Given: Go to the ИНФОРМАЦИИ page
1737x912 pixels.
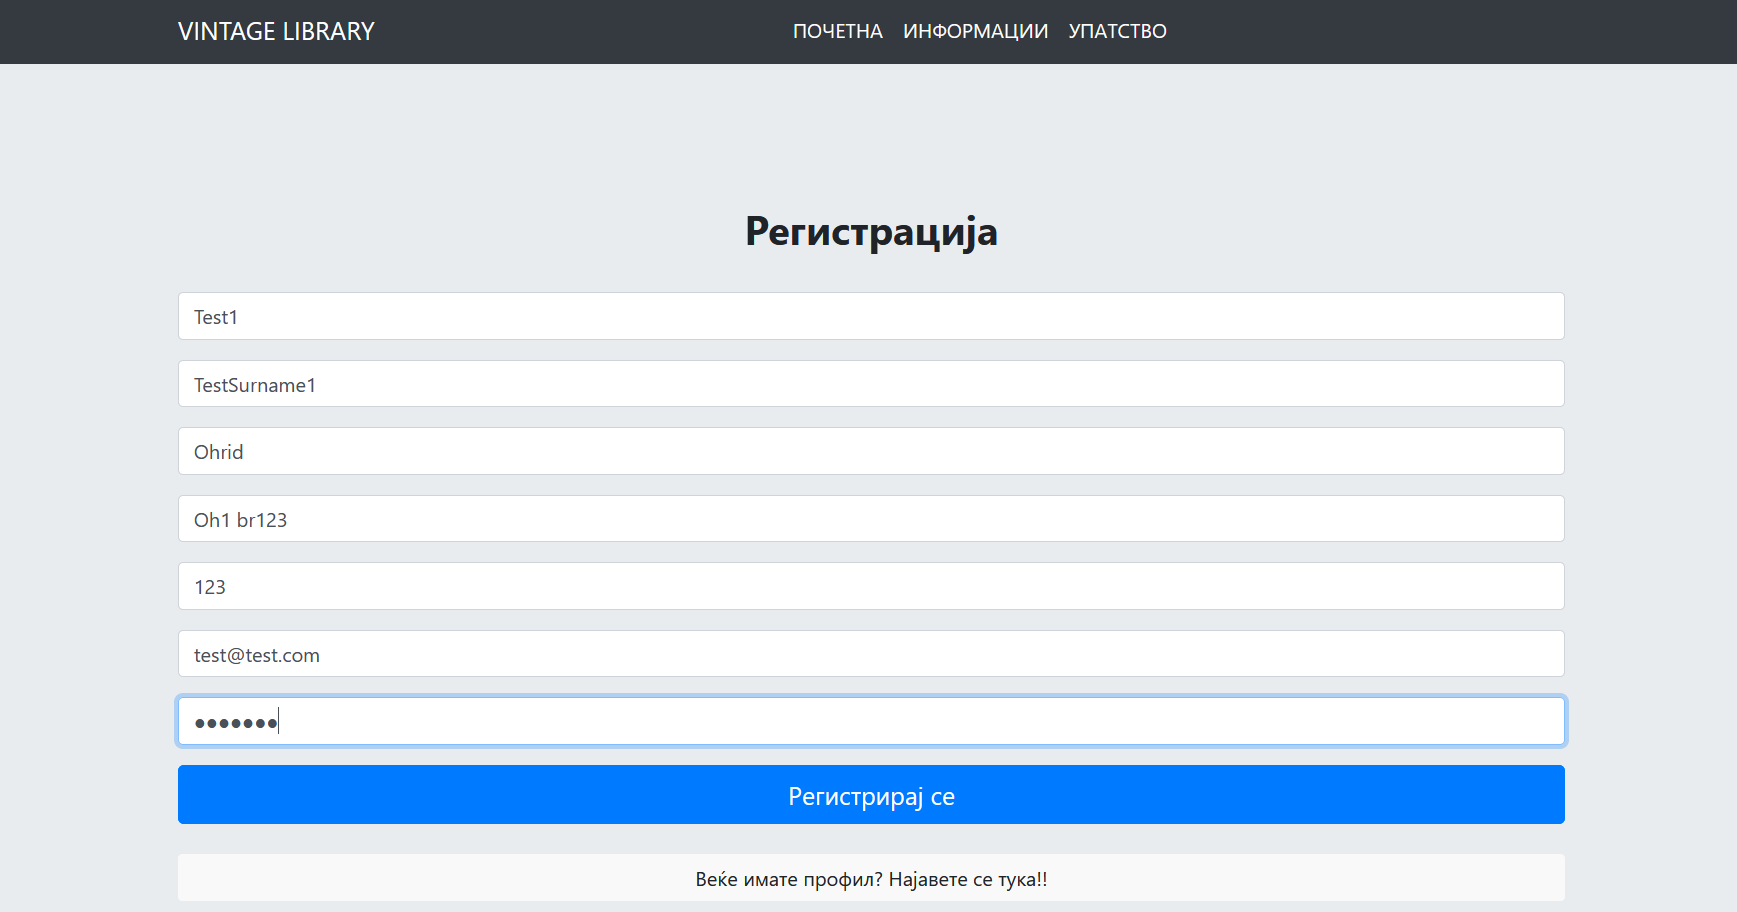Looking at the screenshot, I should click(975, 32).
